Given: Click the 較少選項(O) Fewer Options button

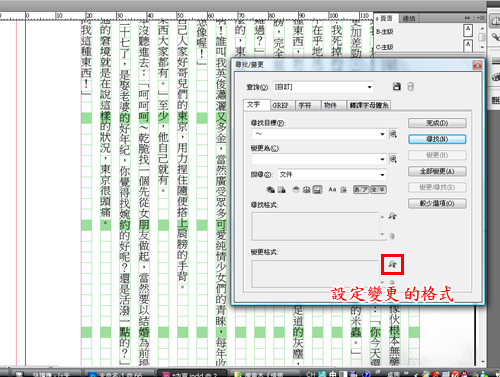Looking at the screenshot, I should (x=437, y=203).
